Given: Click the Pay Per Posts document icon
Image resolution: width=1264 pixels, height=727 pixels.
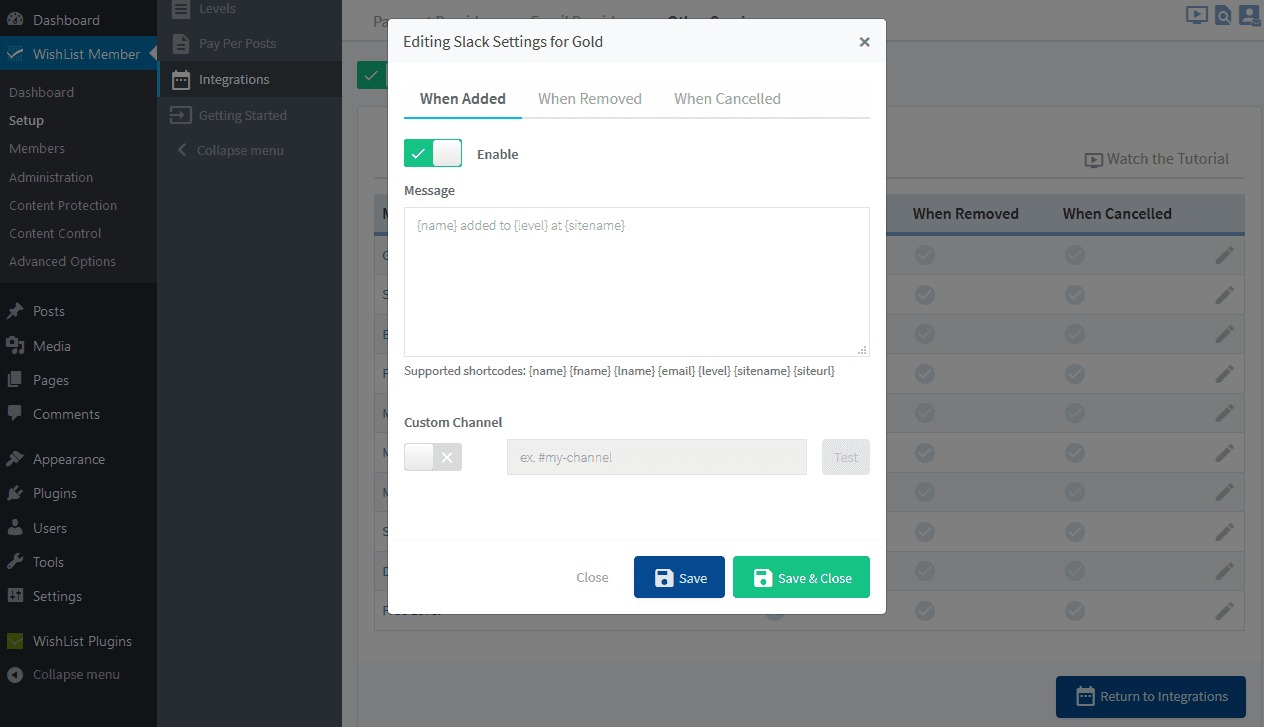Looking at the screenshot, I should [180, 44].
